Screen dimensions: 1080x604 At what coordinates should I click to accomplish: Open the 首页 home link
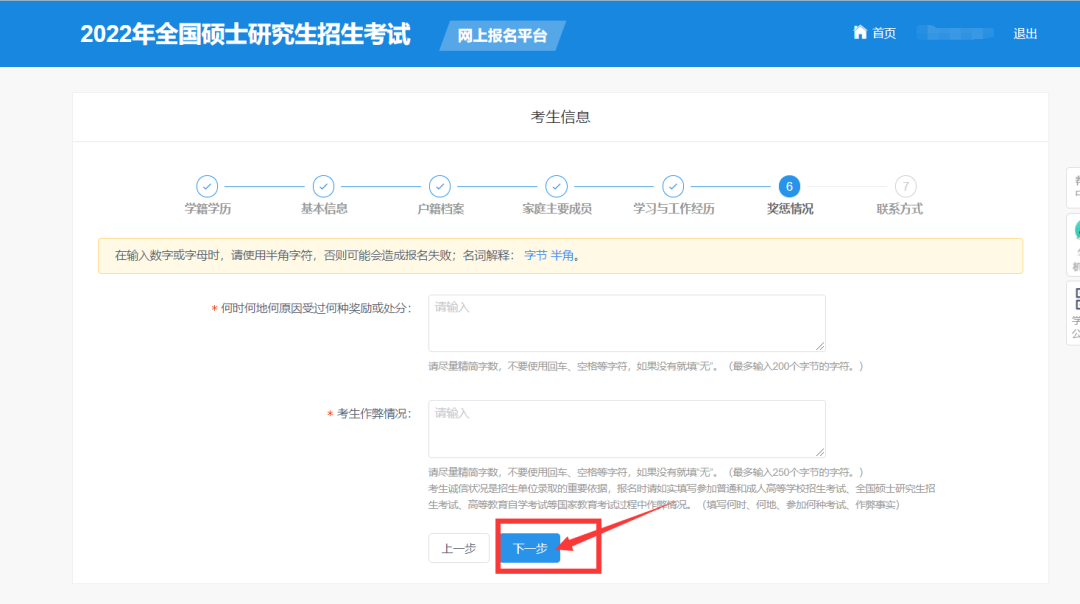[884, 33]
